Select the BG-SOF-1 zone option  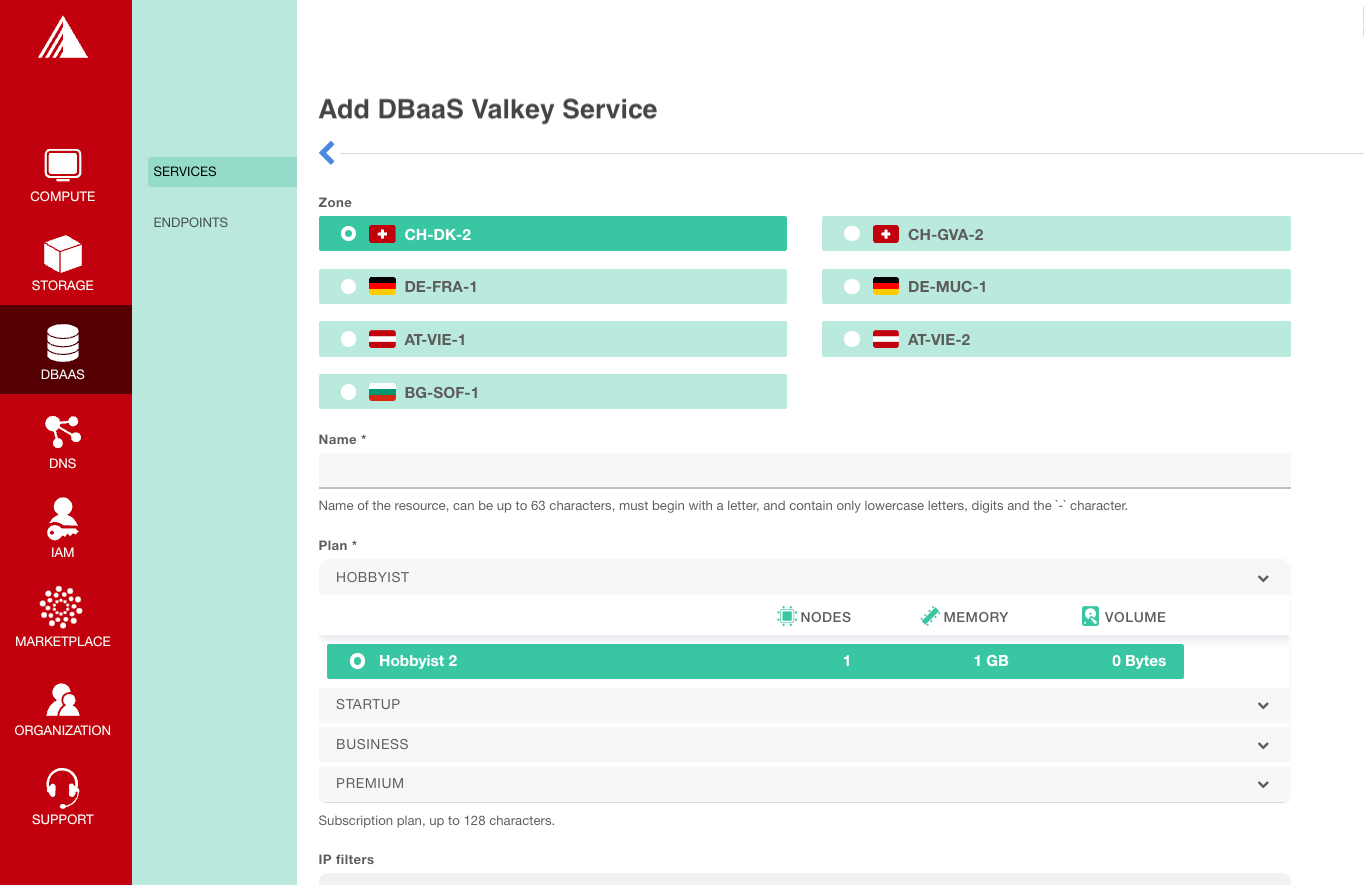pyautogui.click(x=552, y=391)
